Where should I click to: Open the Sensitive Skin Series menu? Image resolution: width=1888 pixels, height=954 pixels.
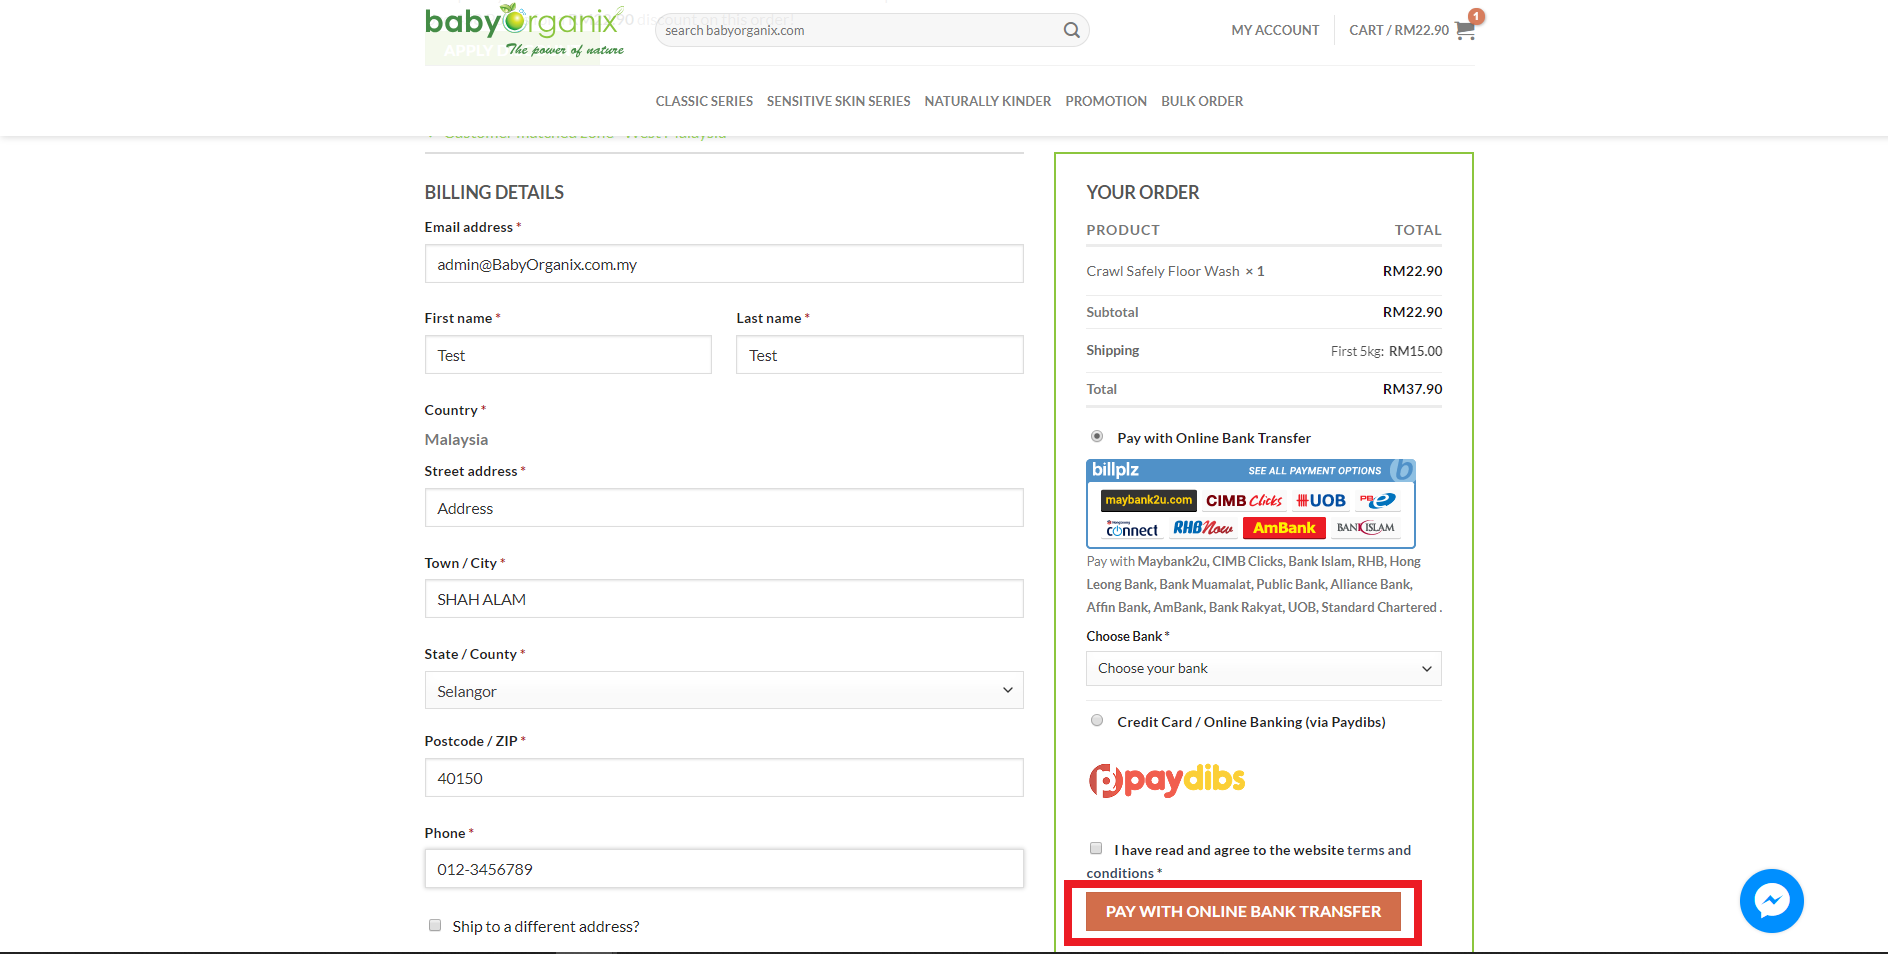coord(838,101)
